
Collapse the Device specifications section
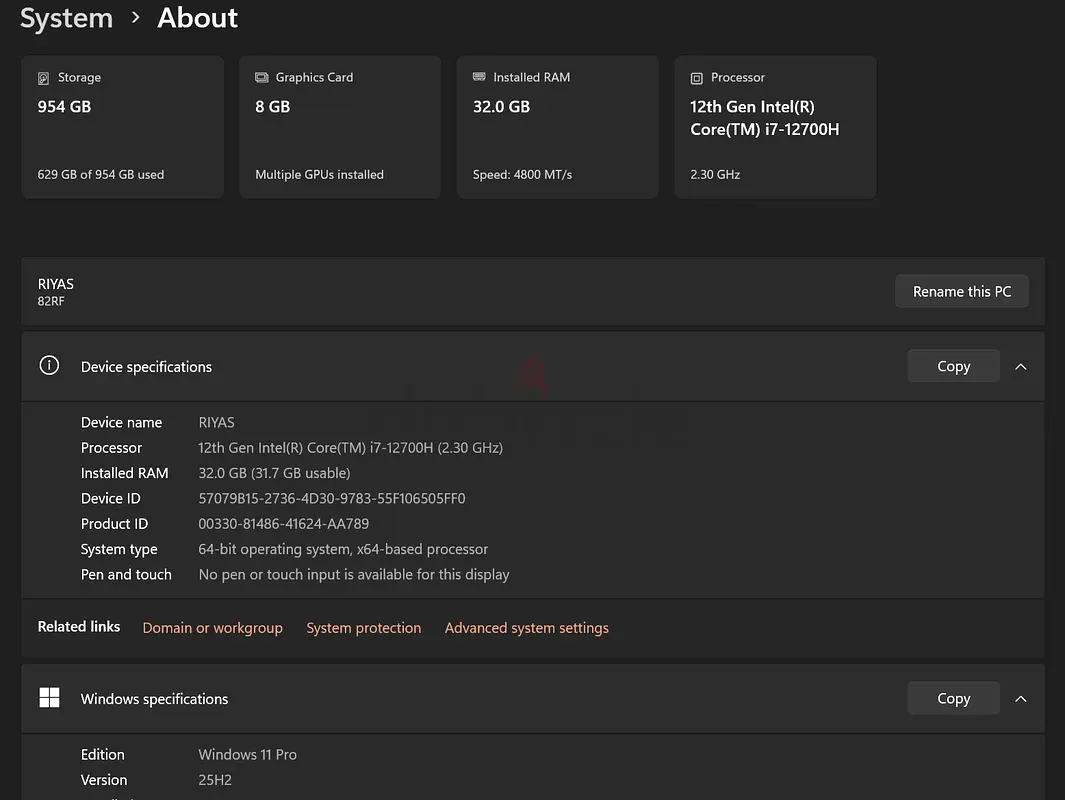(x=1020, y=367)
